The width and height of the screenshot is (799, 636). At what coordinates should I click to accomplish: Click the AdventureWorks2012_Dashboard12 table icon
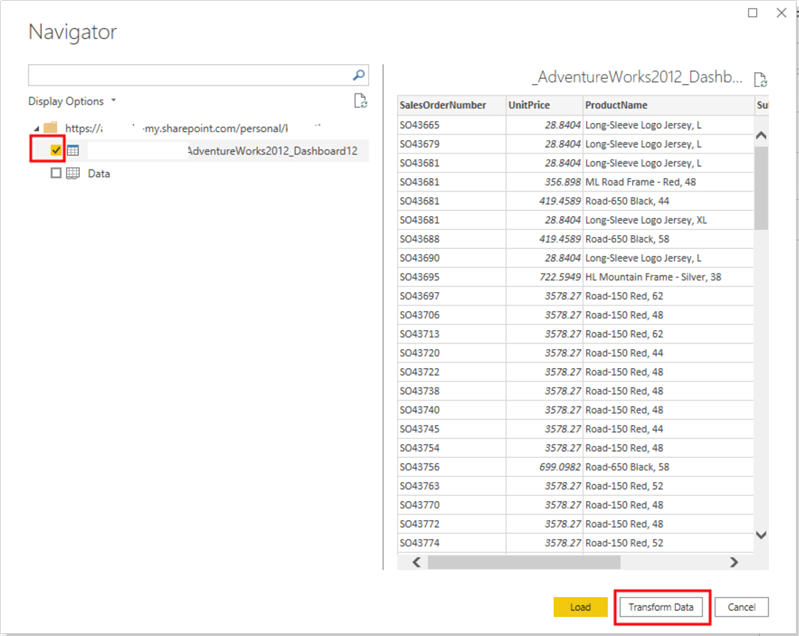pos(73,150)
